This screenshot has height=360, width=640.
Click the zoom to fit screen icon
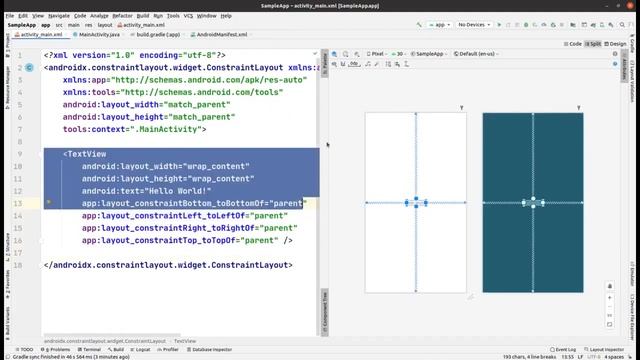610,324
